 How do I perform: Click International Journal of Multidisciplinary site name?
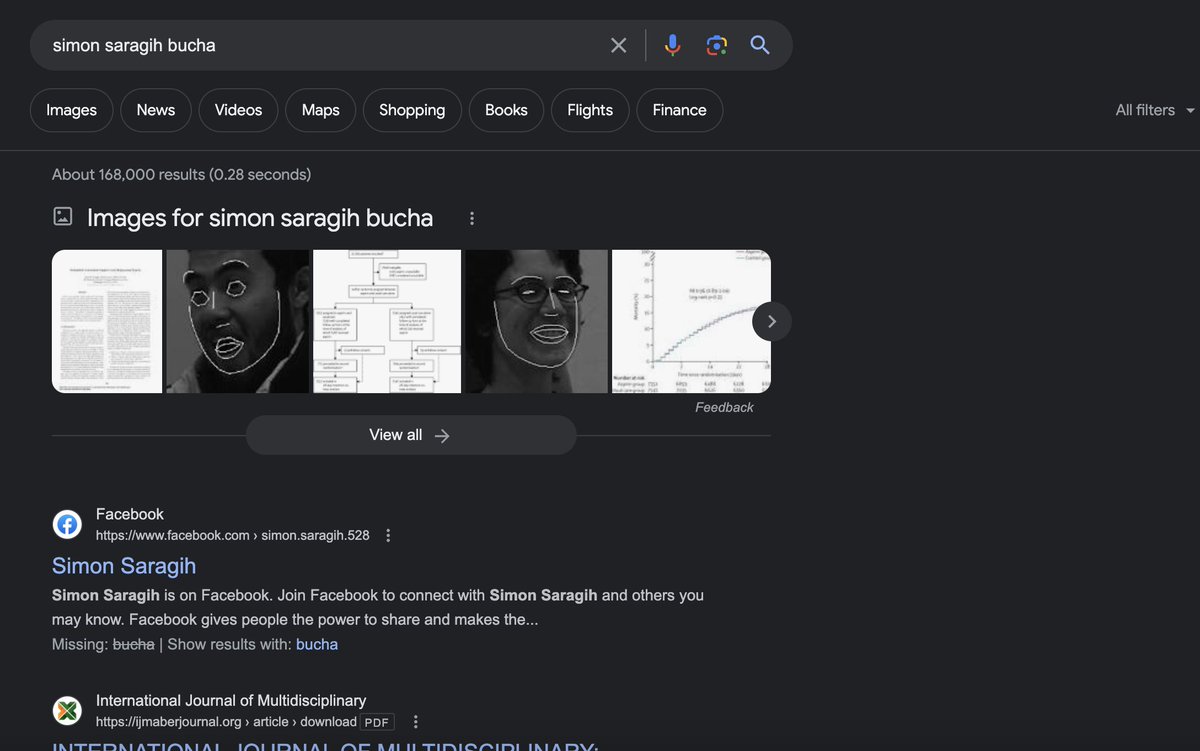point(231,700)
